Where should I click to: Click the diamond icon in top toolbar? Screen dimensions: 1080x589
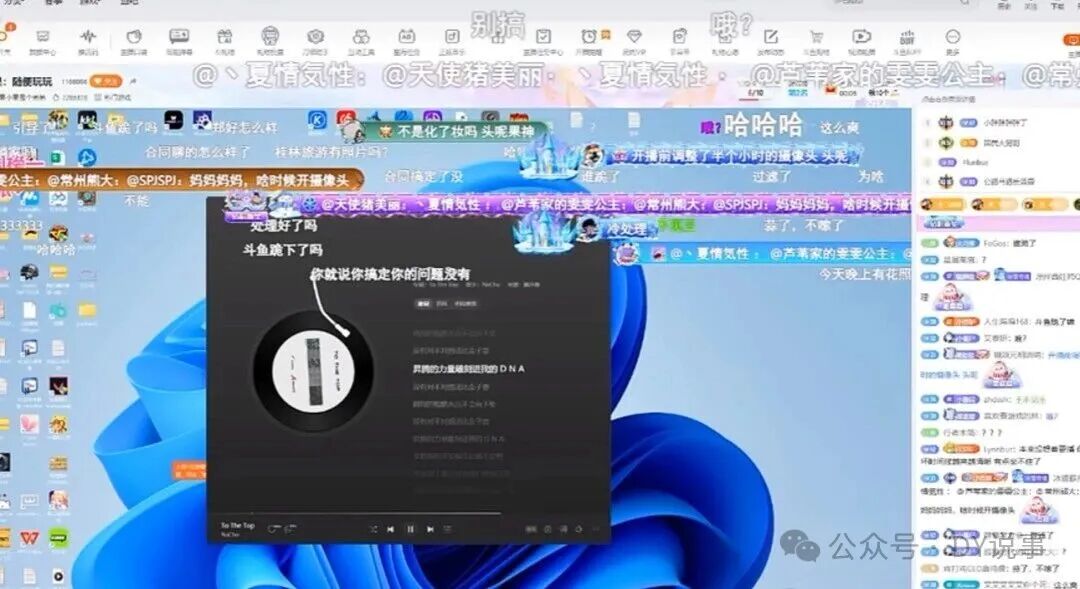tap(634, 37)
